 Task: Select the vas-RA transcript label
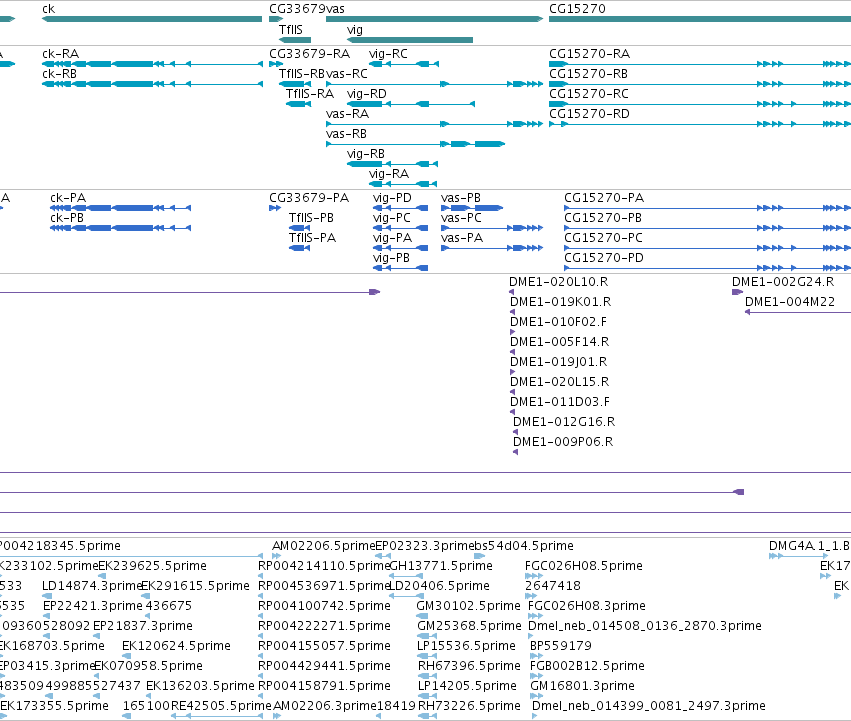[x=347, y=114]
